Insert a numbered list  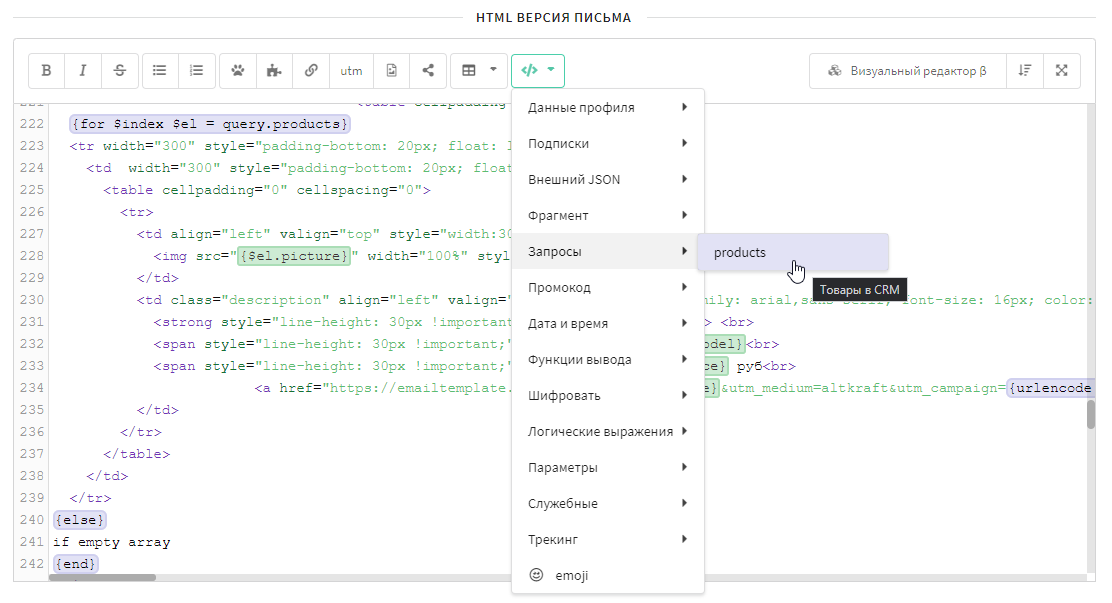(196, 71)
